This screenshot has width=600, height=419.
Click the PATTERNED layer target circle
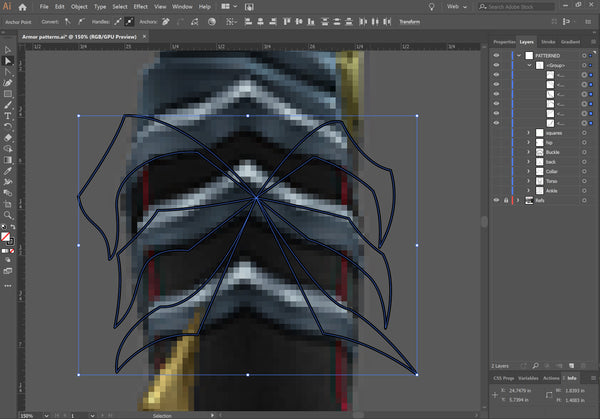[585, 55]
